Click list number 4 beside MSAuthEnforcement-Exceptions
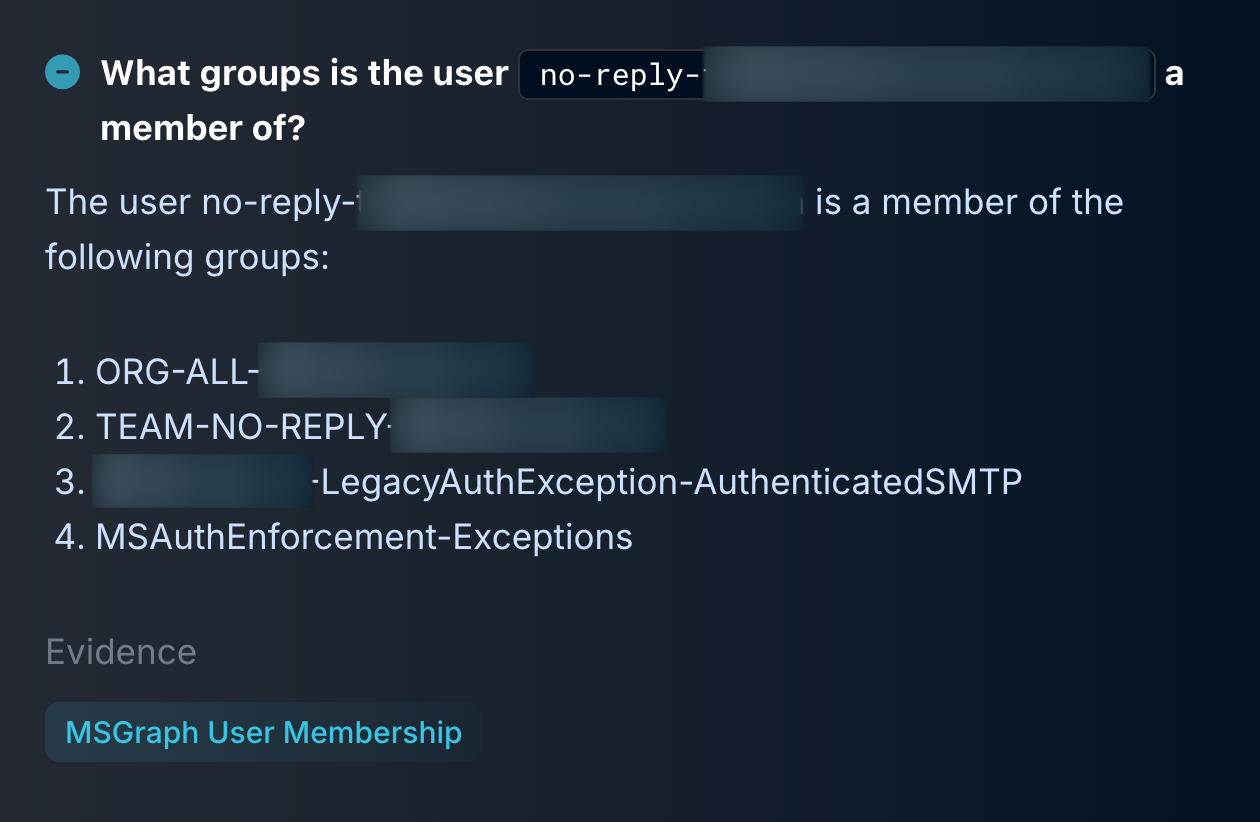The width and height of the screenshot is (1260, 822). (70, 537)
